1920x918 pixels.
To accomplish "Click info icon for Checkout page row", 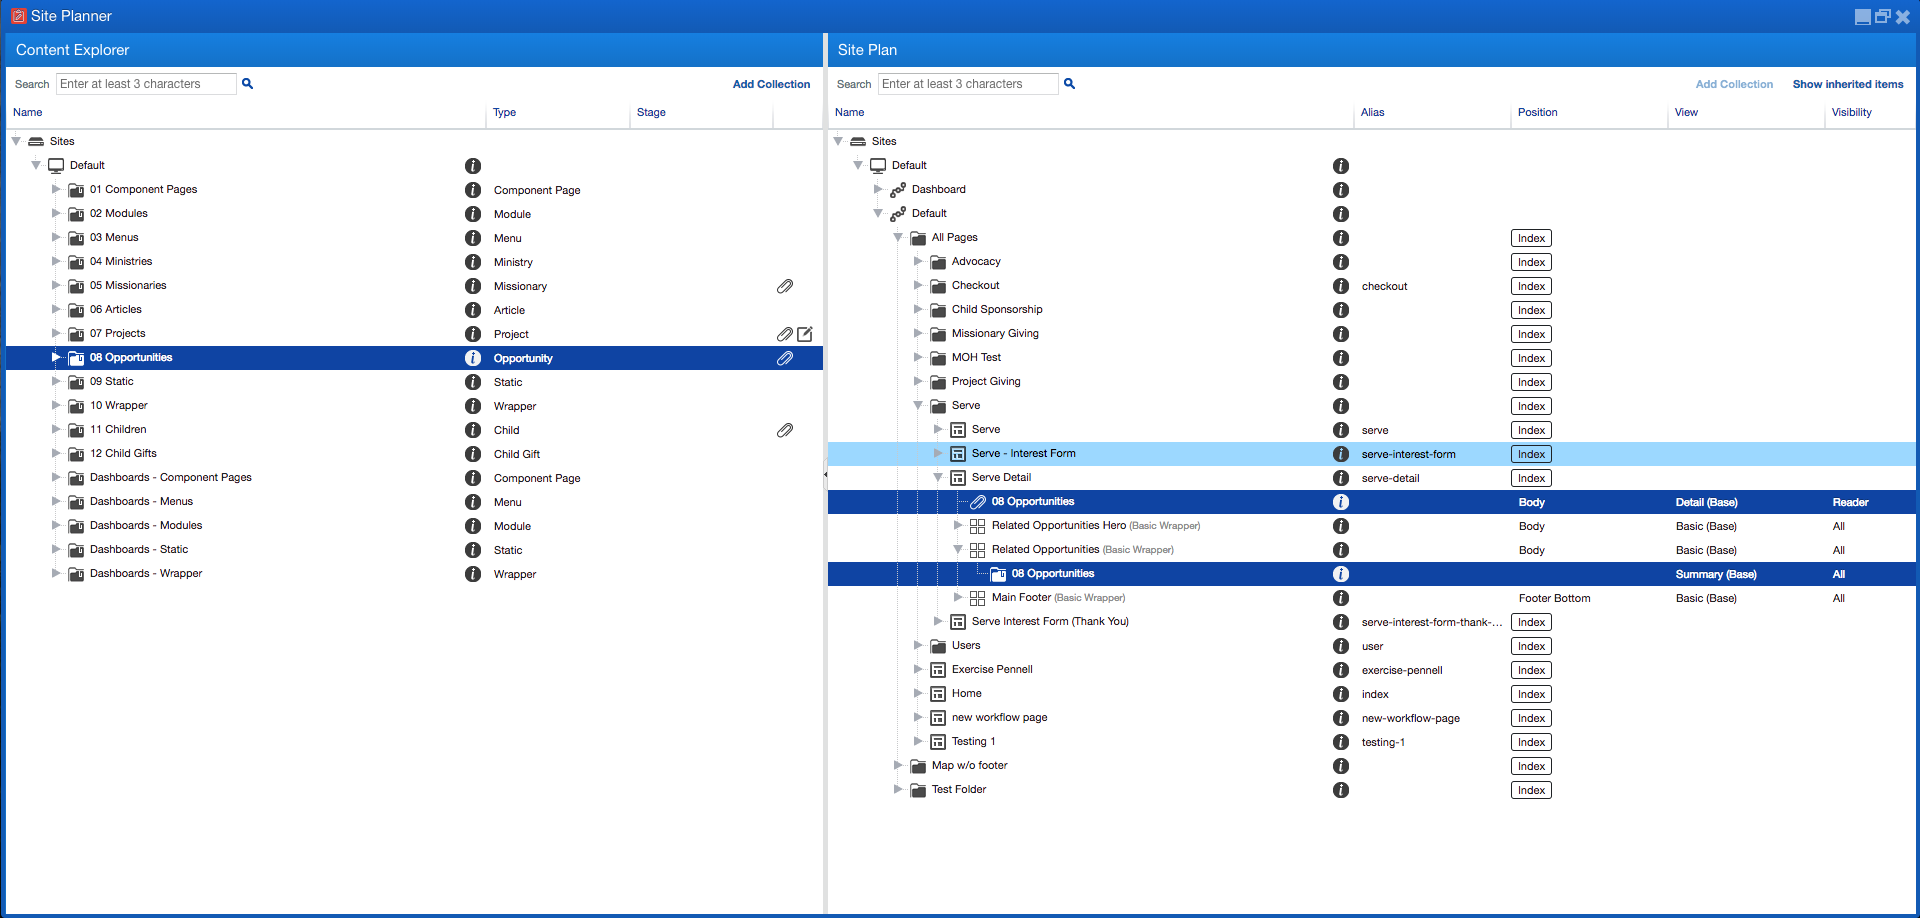I will 1341,286.
